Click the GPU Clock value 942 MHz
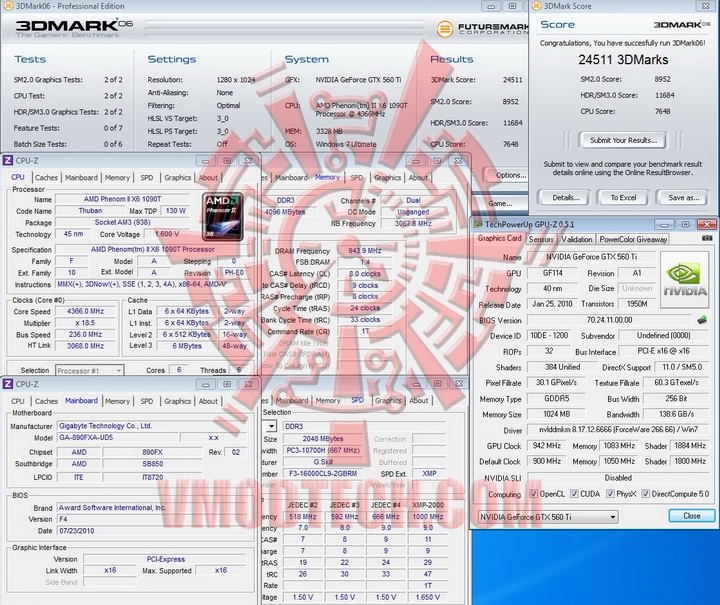The width and height of the screenshot is (720, 605). pos(546,445)
